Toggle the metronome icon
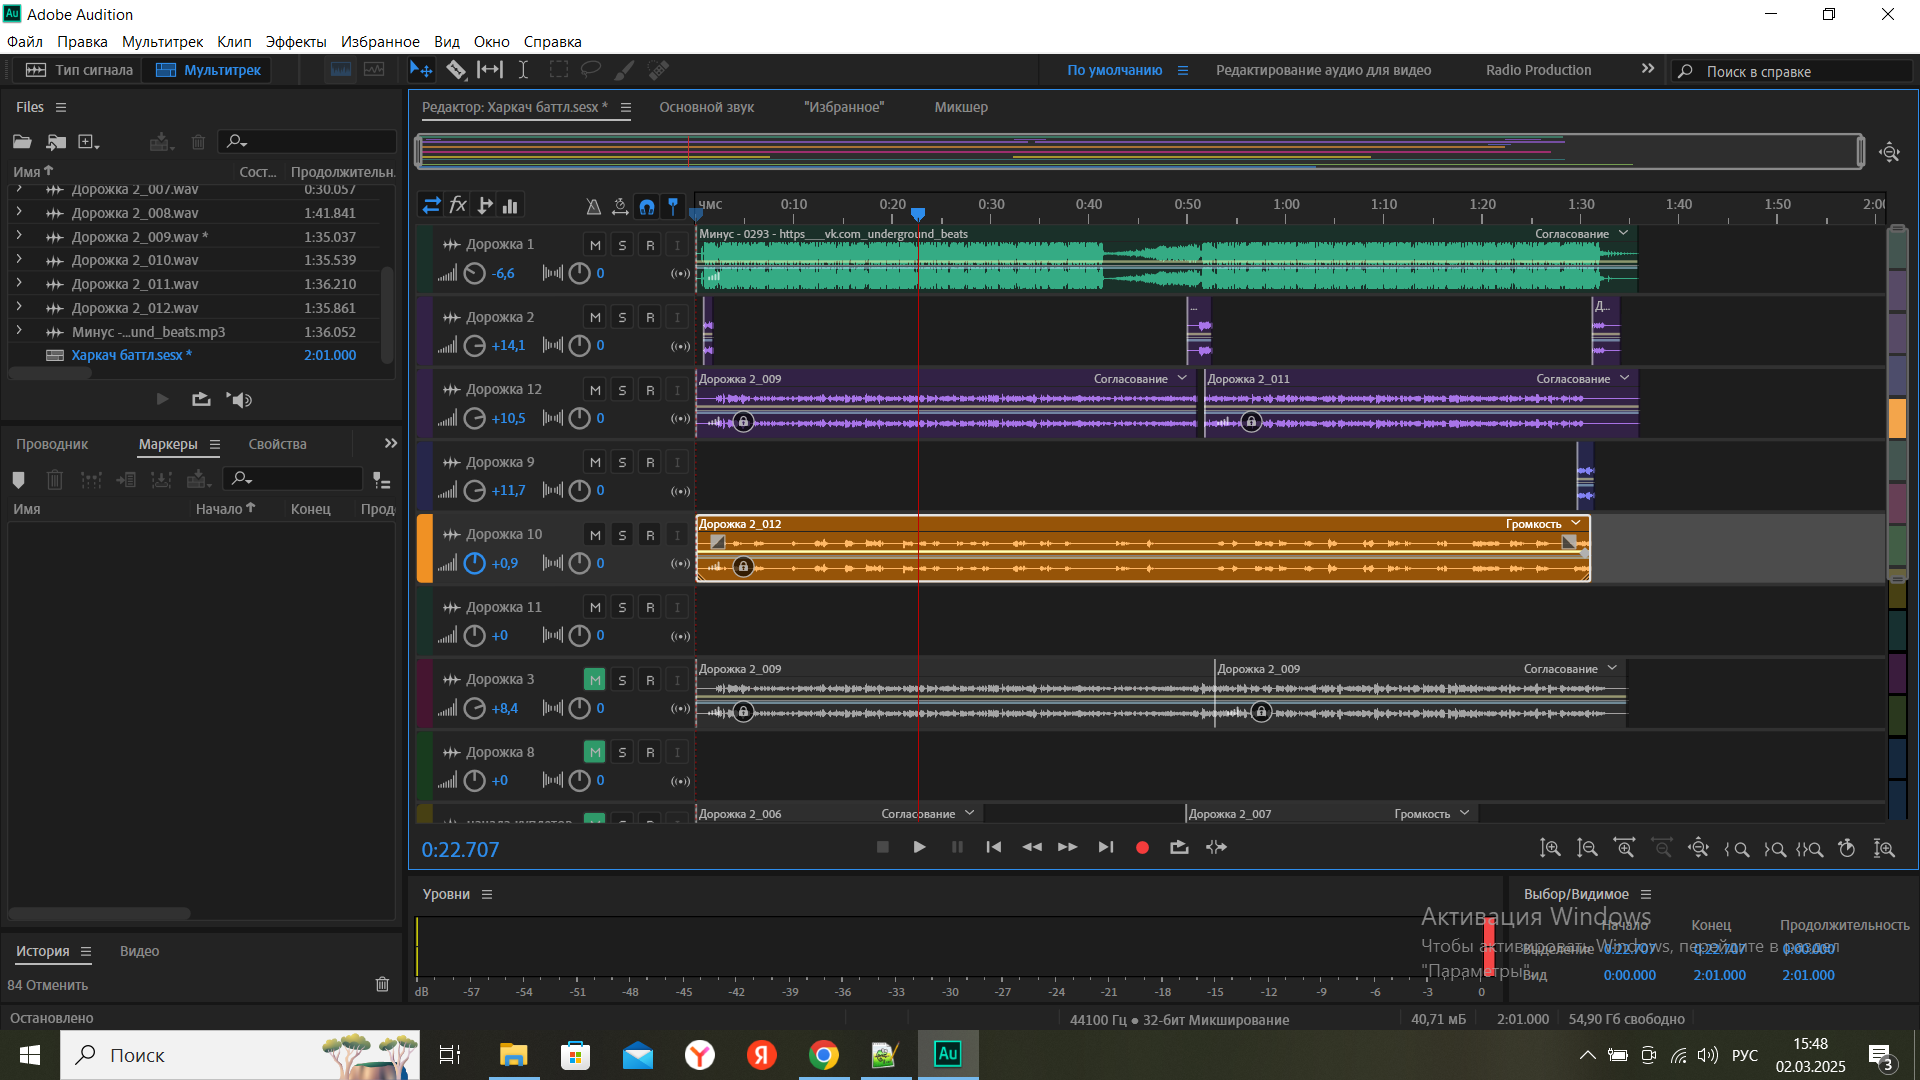The width and height of the screenshot is (1920, 1080). [x=594, y=207]
